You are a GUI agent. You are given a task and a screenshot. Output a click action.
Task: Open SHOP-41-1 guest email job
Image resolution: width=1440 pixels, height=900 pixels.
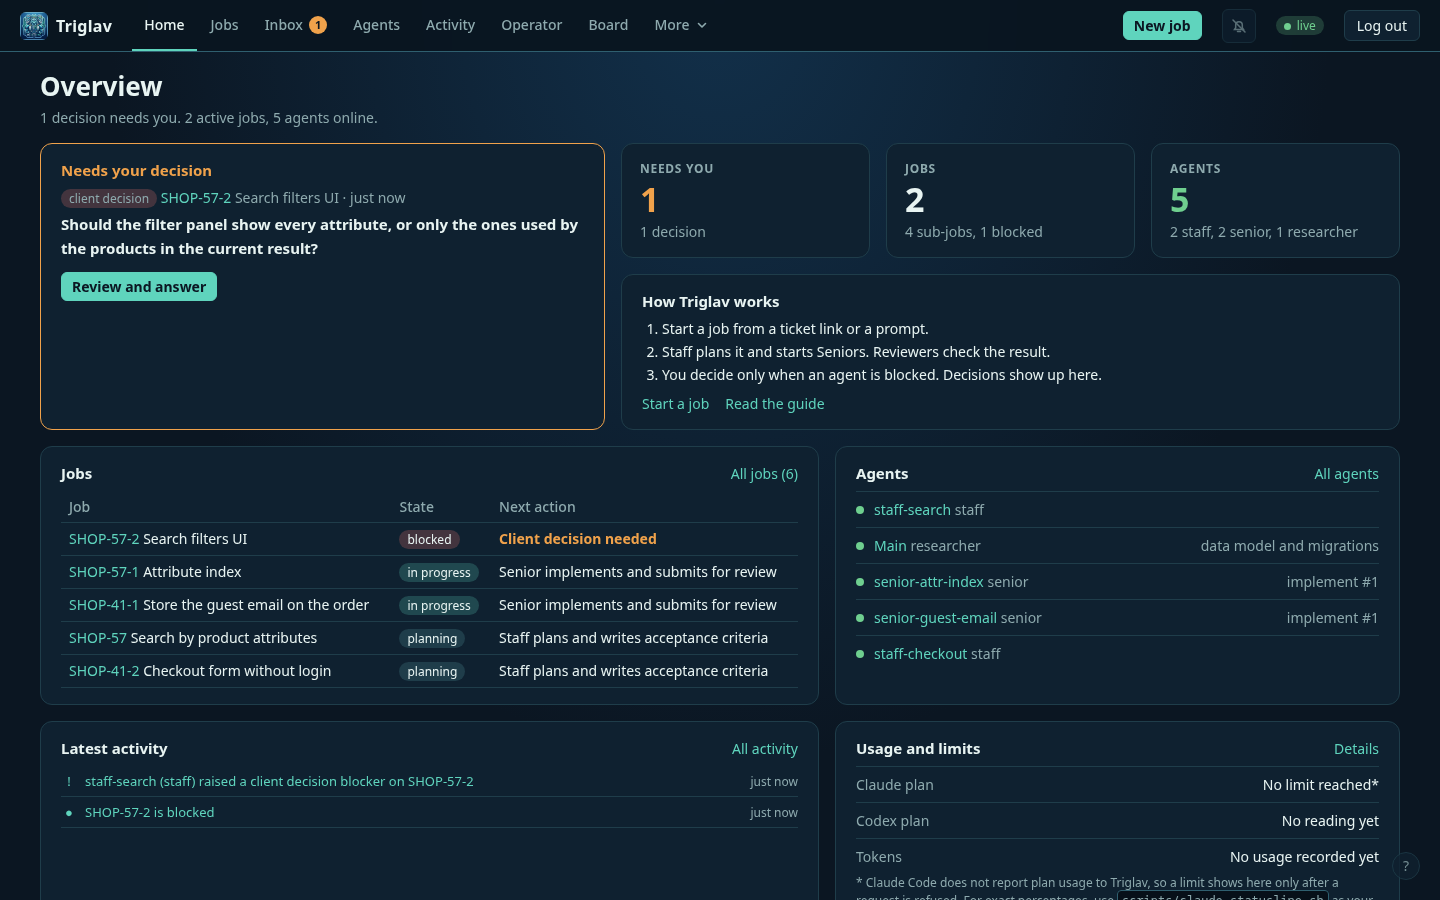click(219, 605)
